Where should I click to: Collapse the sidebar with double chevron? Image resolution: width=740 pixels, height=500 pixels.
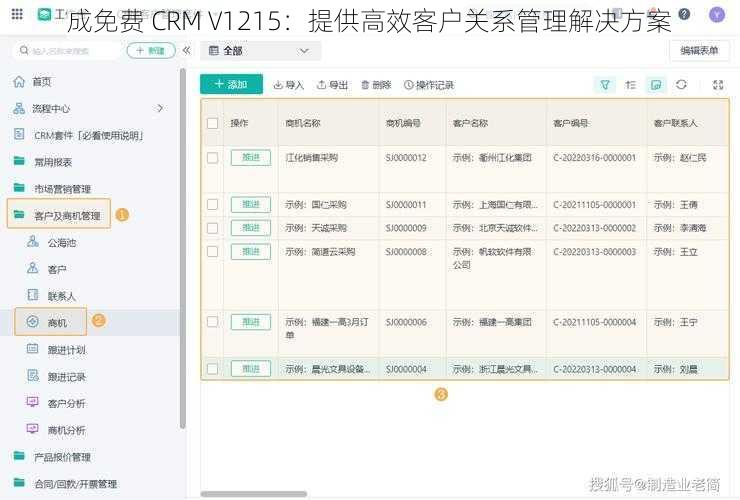(186, 51)
